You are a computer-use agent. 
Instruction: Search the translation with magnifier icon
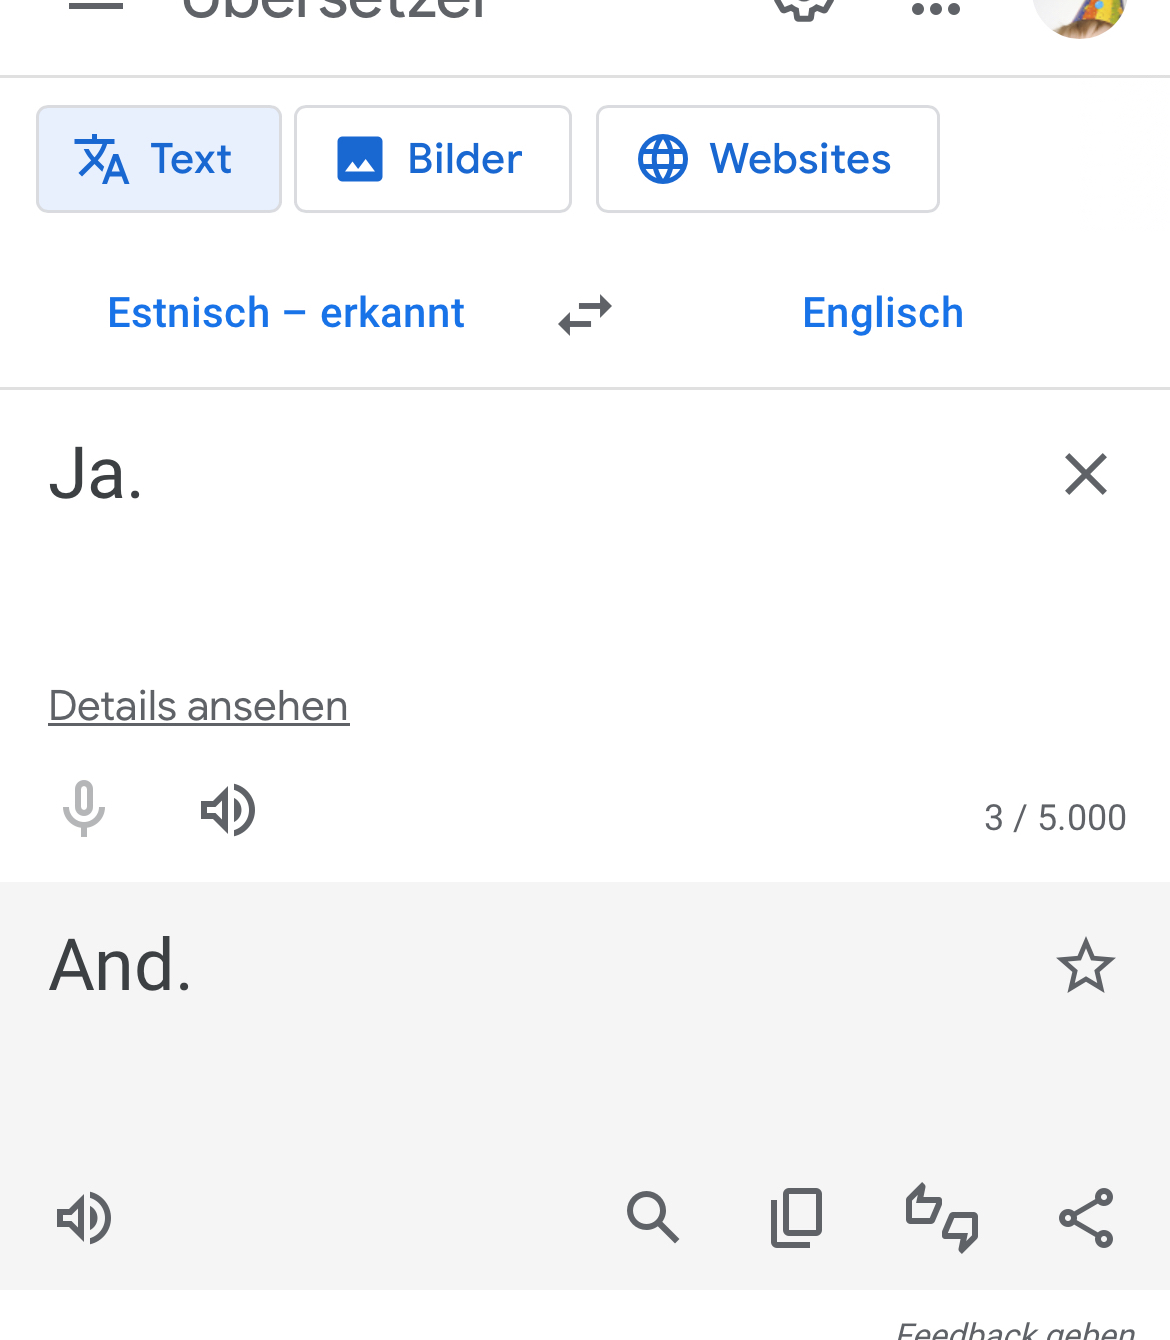pyautogui.click(x=653, y=1218)
